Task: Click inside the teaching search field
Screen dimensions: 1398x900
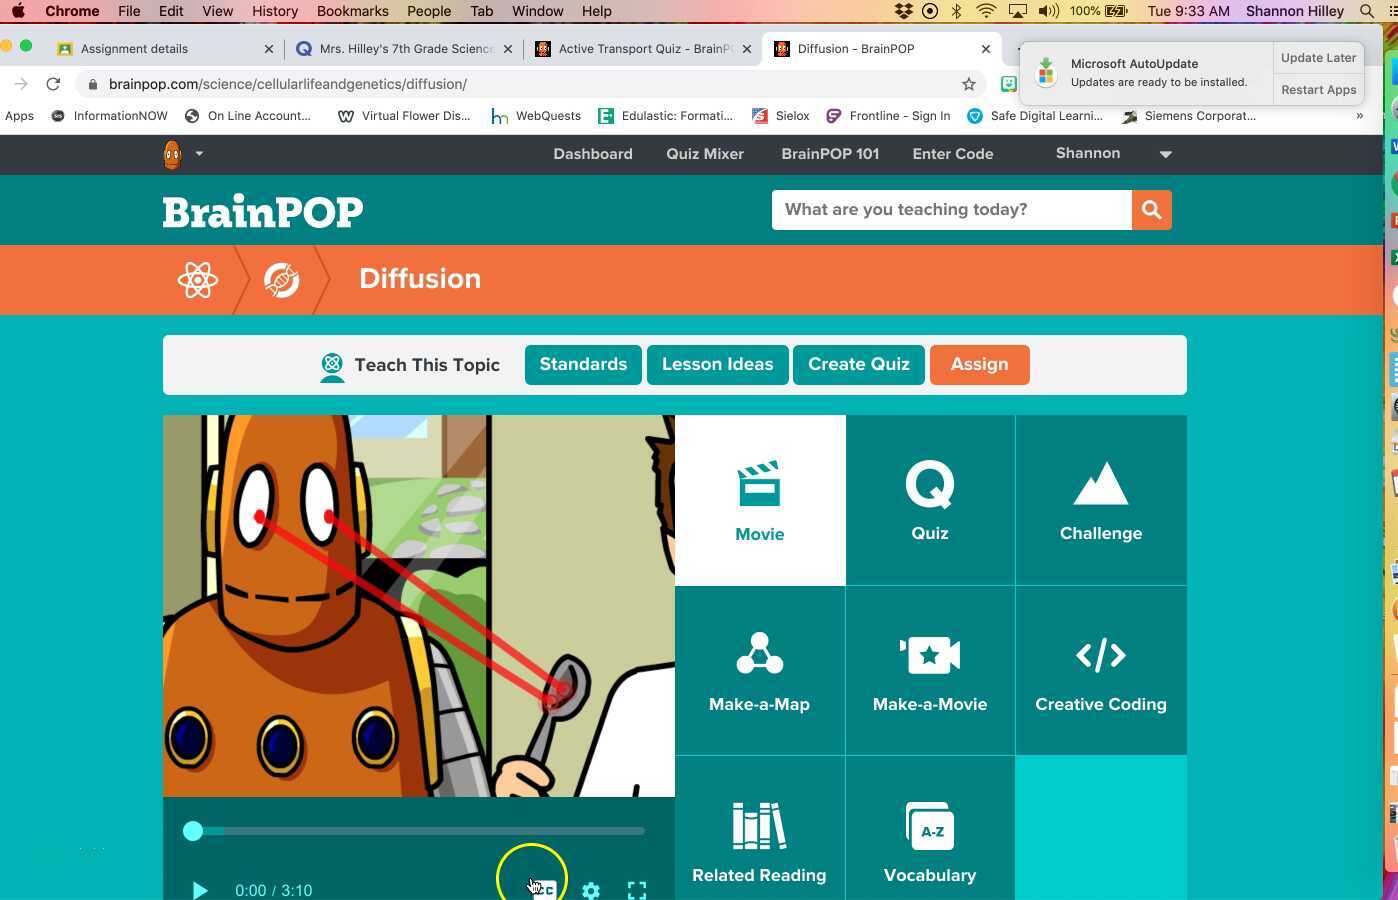Action: click(x=950, y=210)
